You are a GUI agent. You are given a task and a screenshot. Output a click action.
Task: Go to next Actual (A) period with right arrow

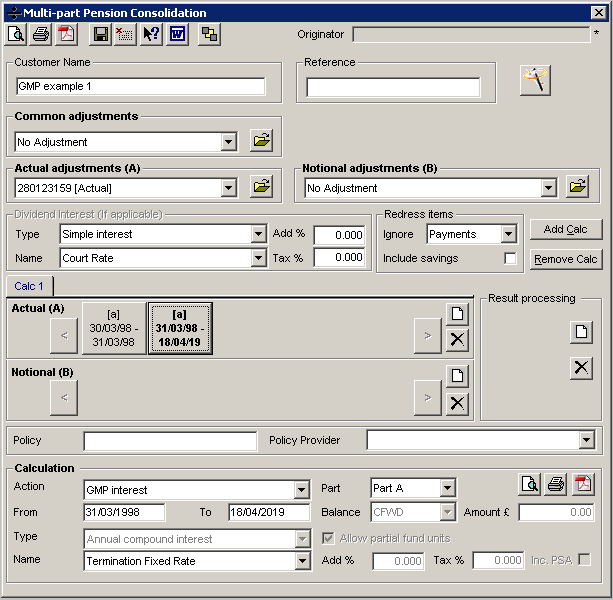coord(428,336)
